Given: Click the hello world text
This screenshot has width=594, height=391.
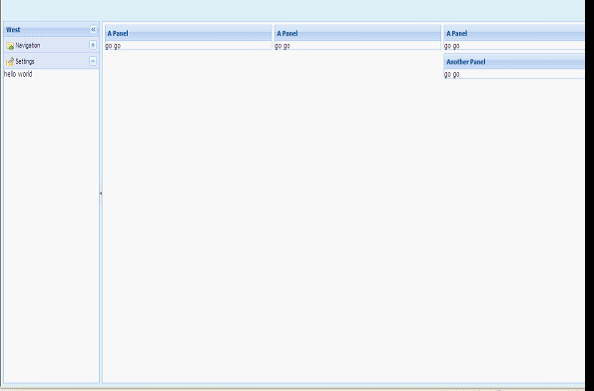Looking at the screenshot, I should pos(18,74).
